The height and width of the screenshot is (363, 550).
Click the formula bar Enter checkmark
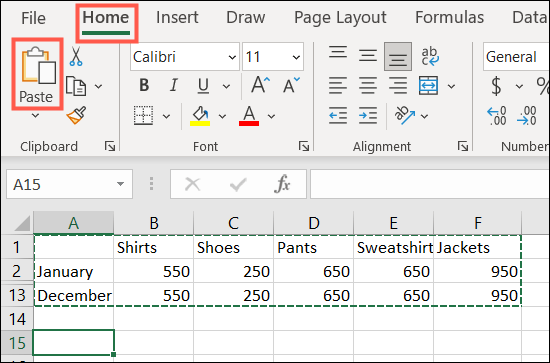click(238, 184)
